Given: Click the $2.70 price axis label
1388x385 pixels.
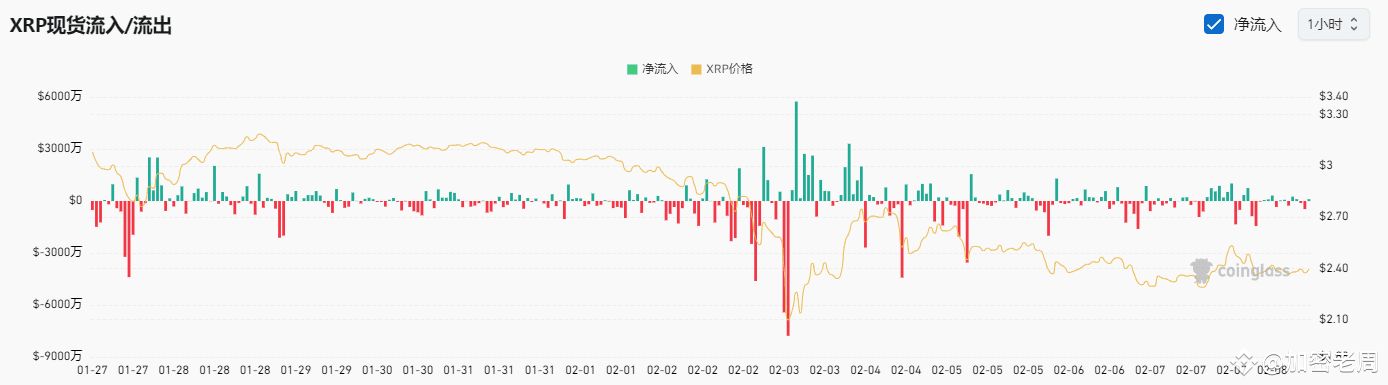Looking at the screenshot, I should pyautogui.click(x=1335, y=216).
